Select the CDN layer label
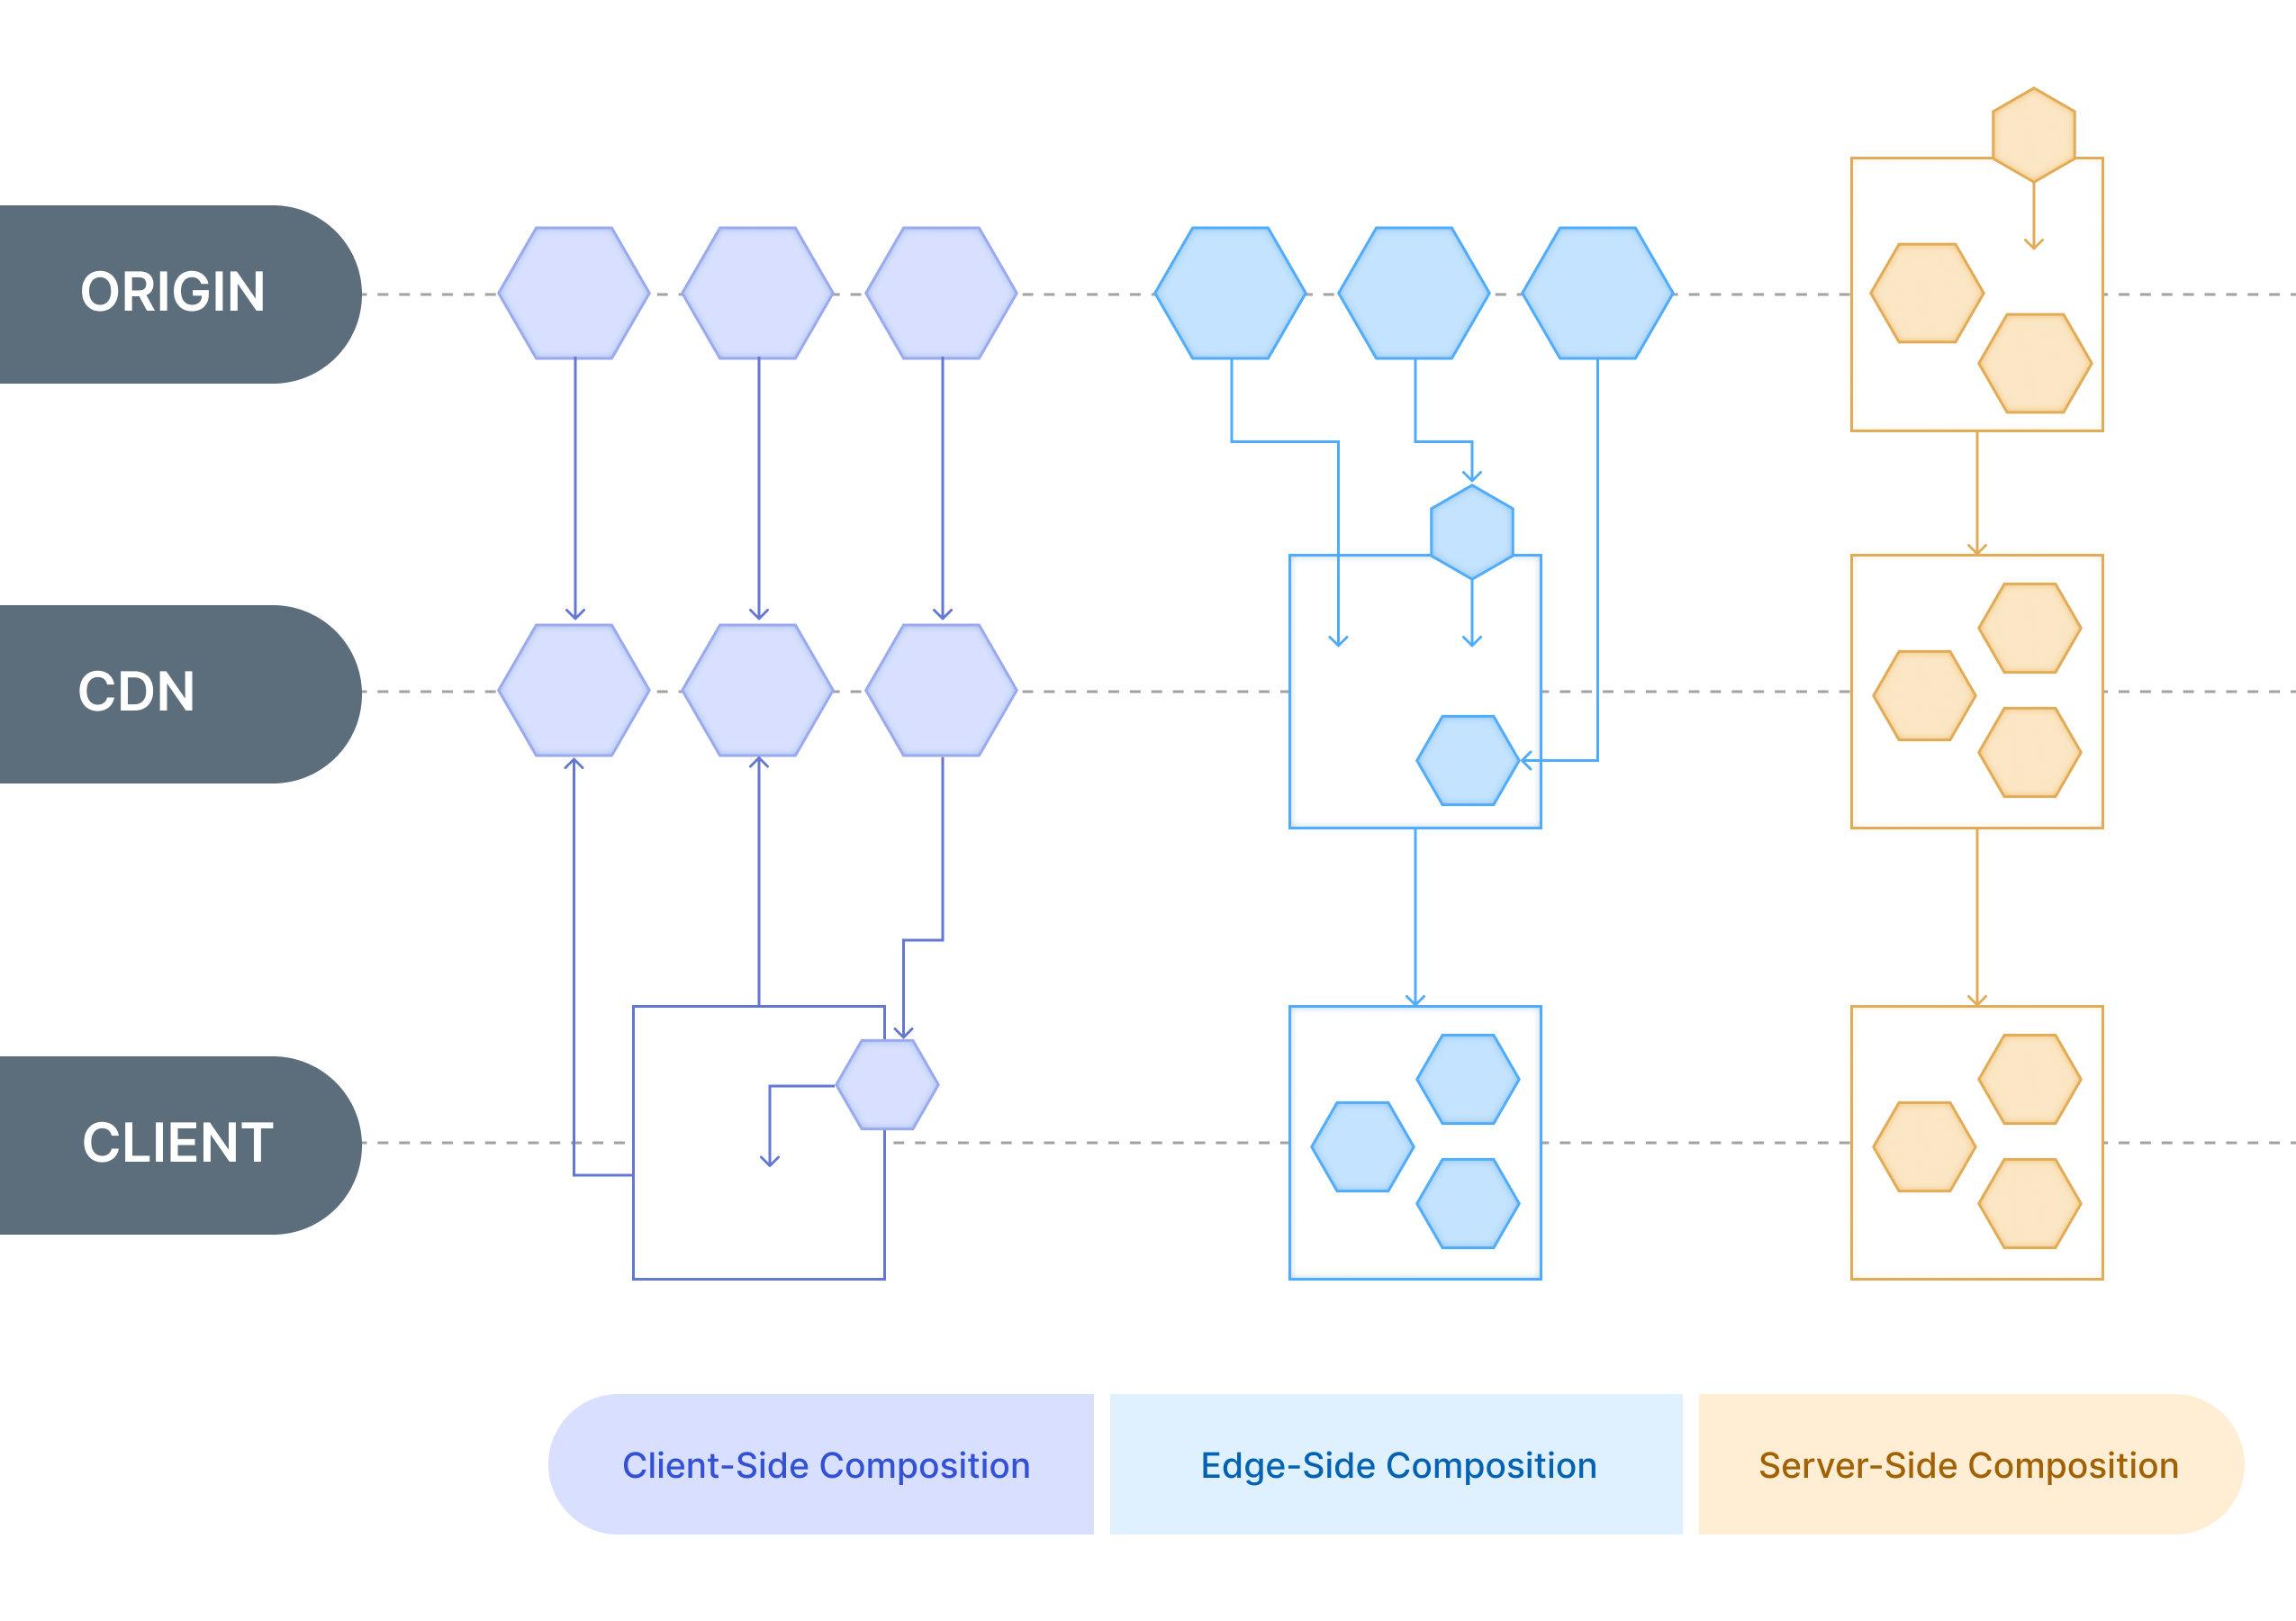The image size is (2296, 1621). tap(131, 684)
